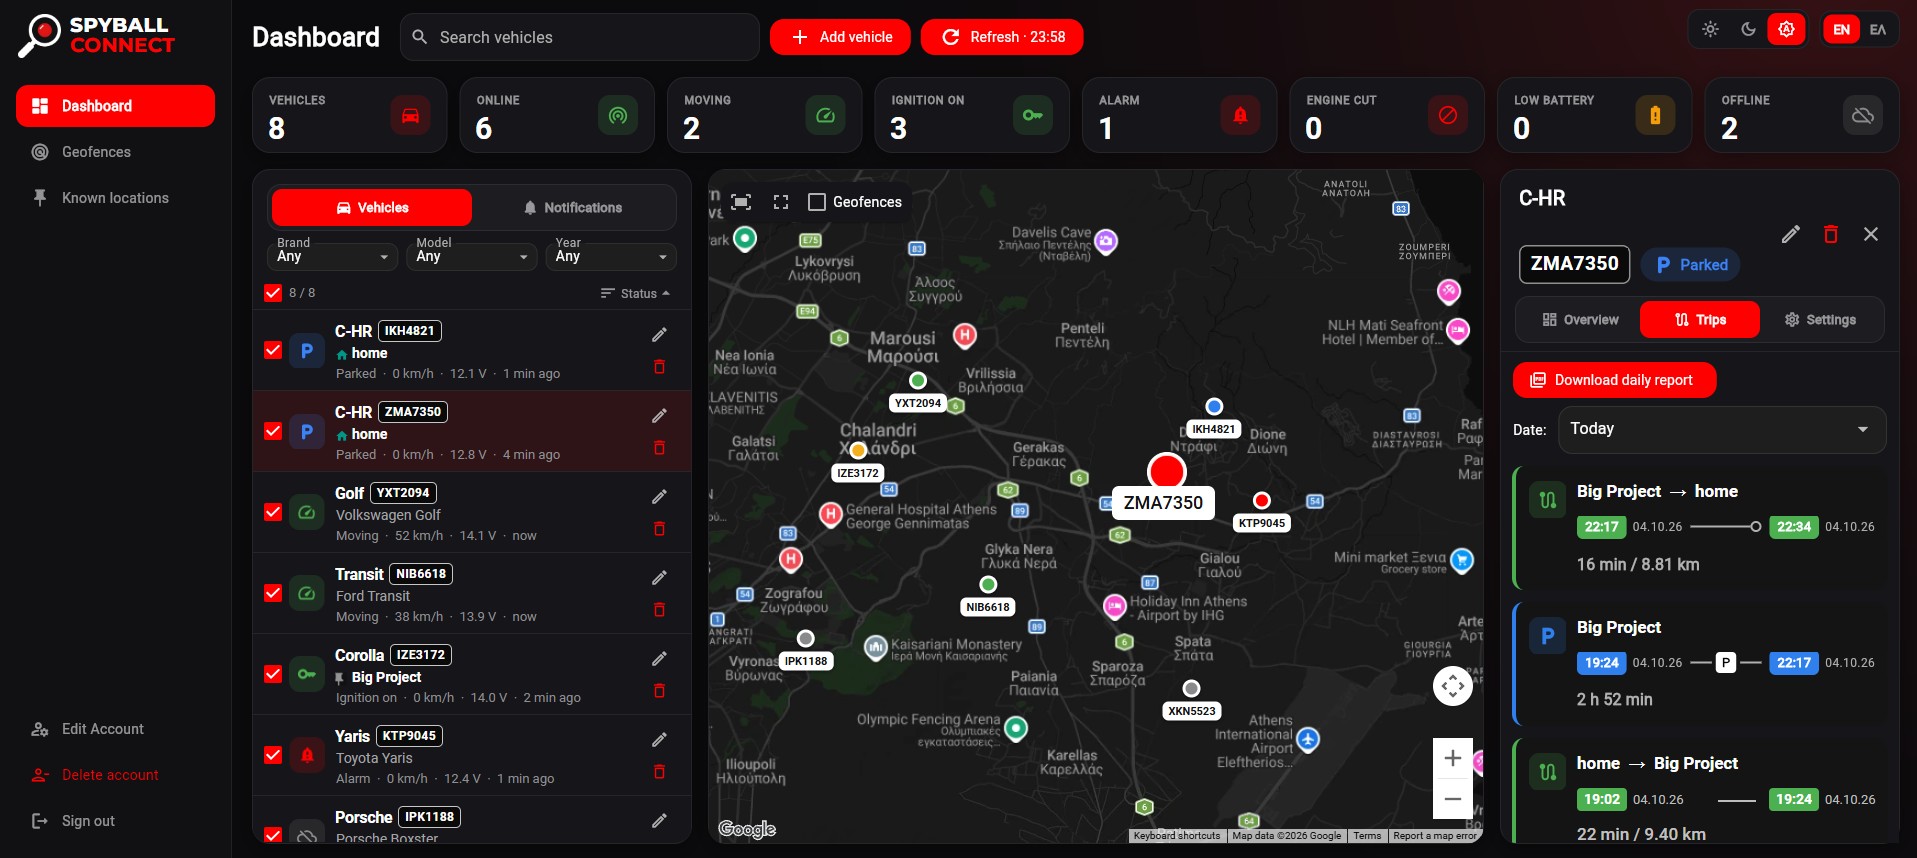
Task: Uncheck the Yaris KTP9045 checkbox
Action: 272,755
